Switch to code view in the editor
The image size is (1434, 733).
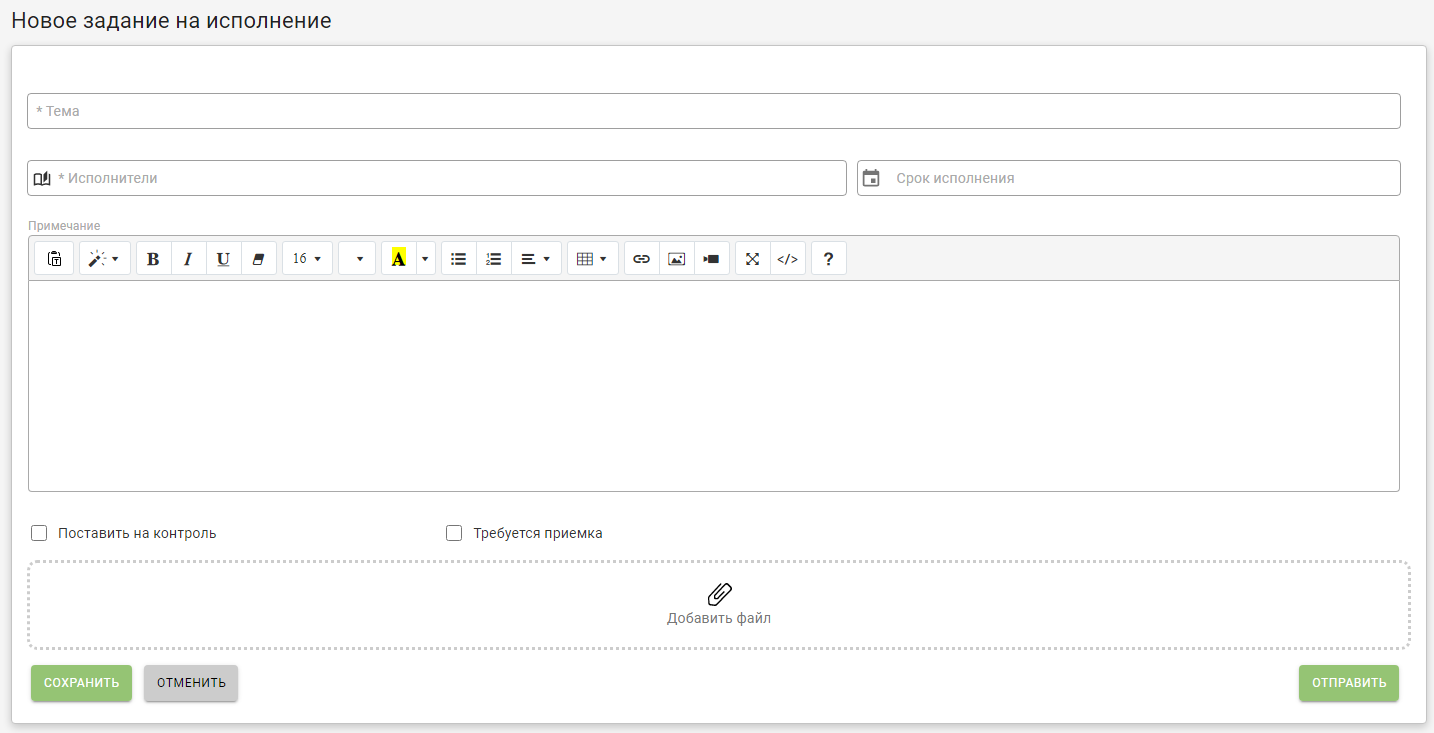788,258
